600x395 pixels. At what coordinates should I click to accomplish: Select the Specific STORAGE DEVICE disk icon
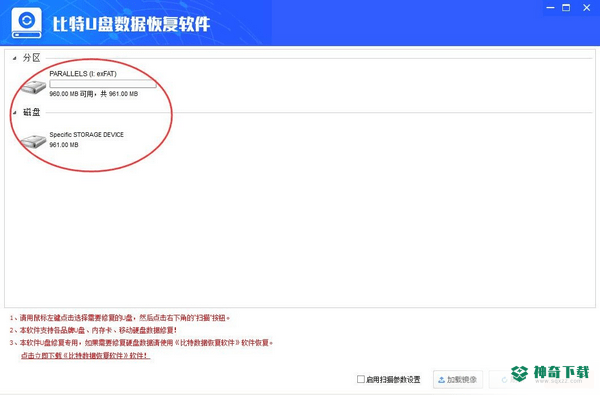tap(34, 141)
